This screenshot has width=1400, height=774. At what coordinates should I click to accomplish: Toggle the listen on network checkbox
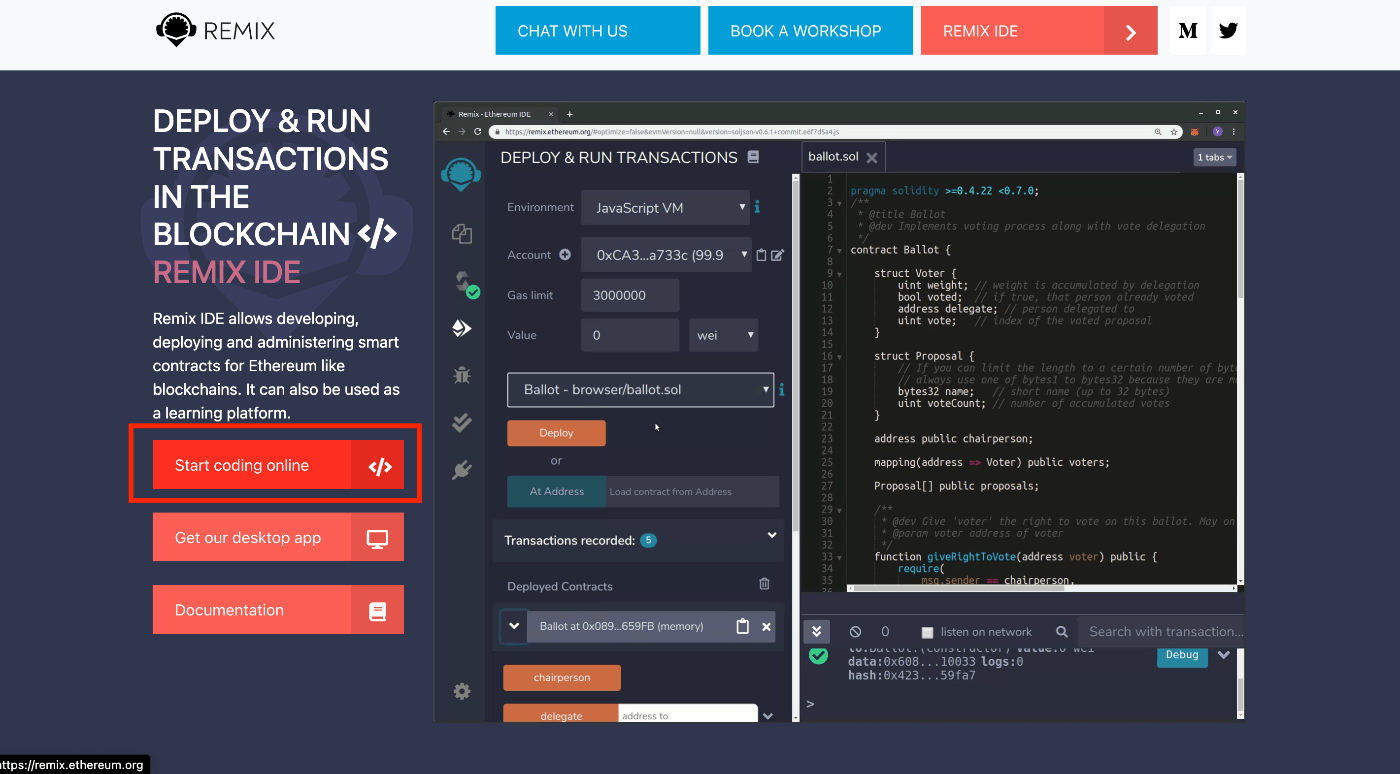[927, 632]
